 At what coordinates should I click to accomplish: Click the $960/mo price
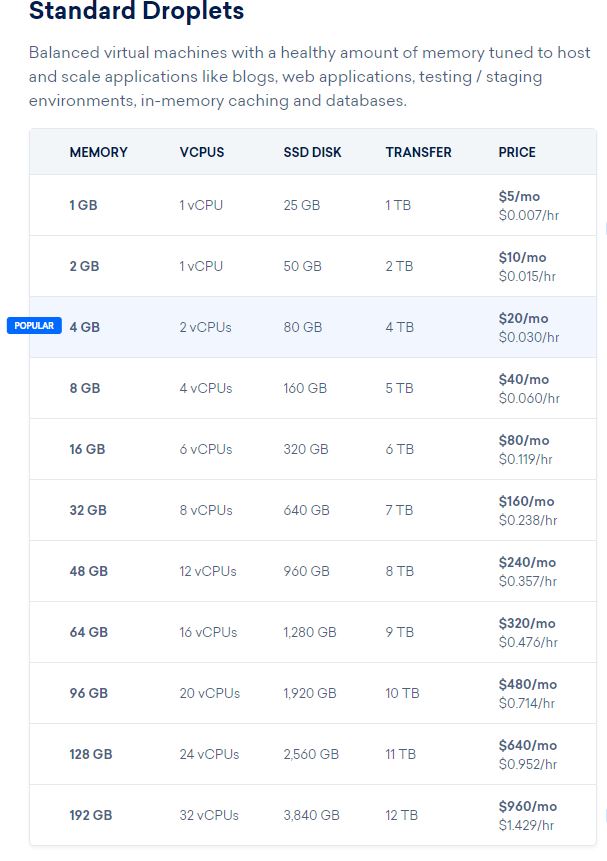point(528,806)
